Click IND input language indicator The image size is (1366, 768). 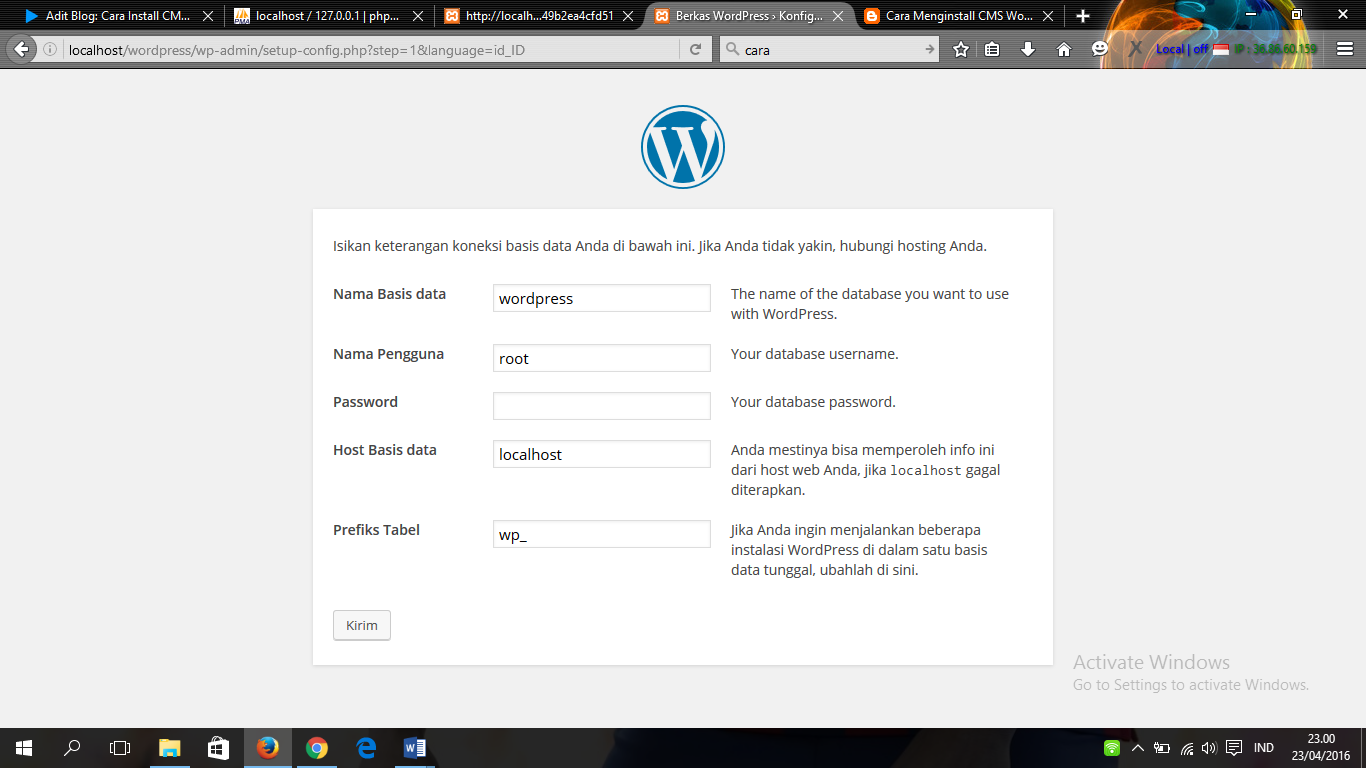click(1264, 748)
